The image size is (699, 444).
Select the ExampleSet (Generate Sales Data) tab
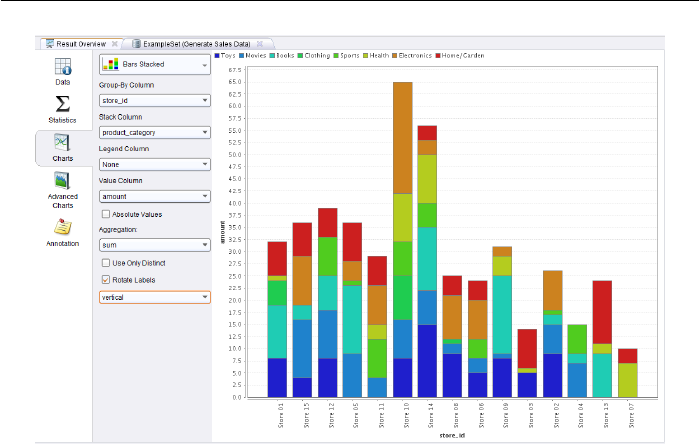(x=198, y=44)
